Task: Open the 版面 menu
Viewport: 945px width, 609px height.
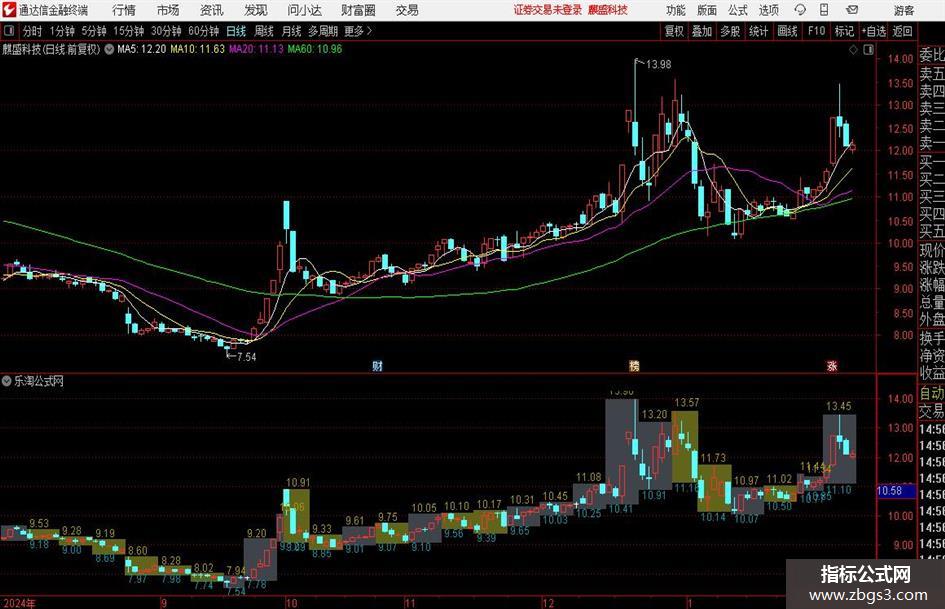Action: pos(706,10)
